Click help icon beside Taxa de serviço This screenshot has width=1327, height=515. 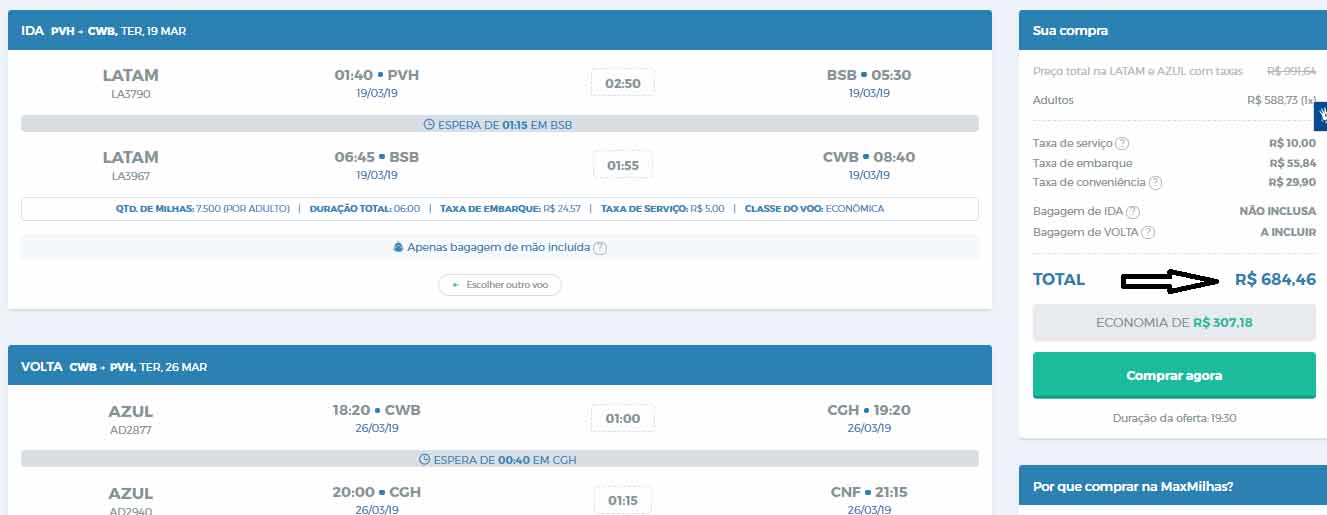tap(1122, 143)
